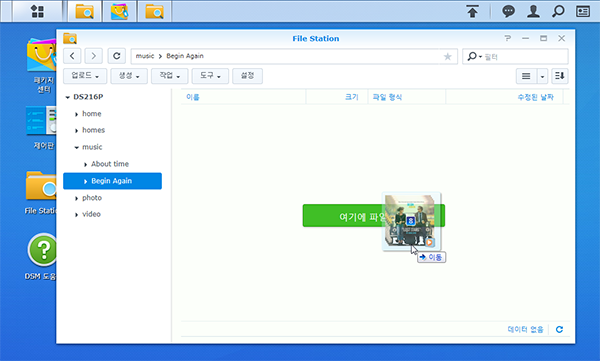Sort by 수정된 날짜 column header
This screenshot has width=600, height=361.
(505, 97)
